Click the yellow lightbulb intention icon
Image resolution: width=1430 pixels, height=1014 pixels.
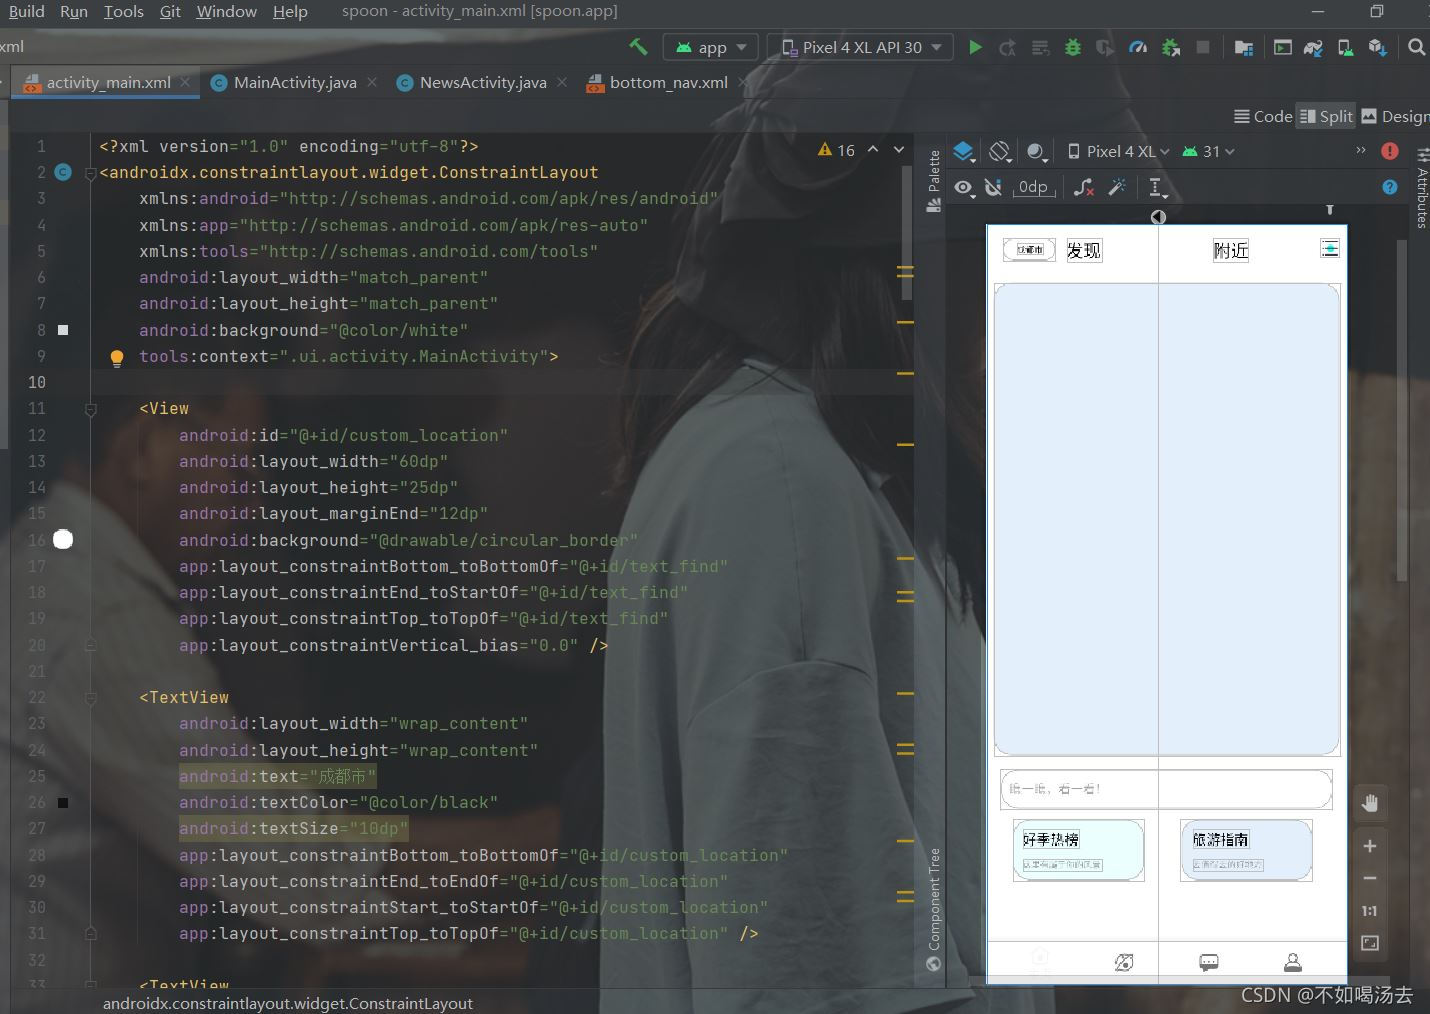click(117, 358)
